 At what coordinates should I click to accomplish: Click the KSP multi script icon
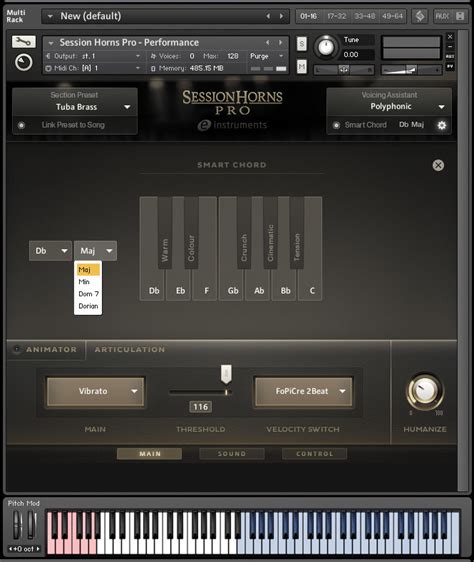[x=420, y=16]
